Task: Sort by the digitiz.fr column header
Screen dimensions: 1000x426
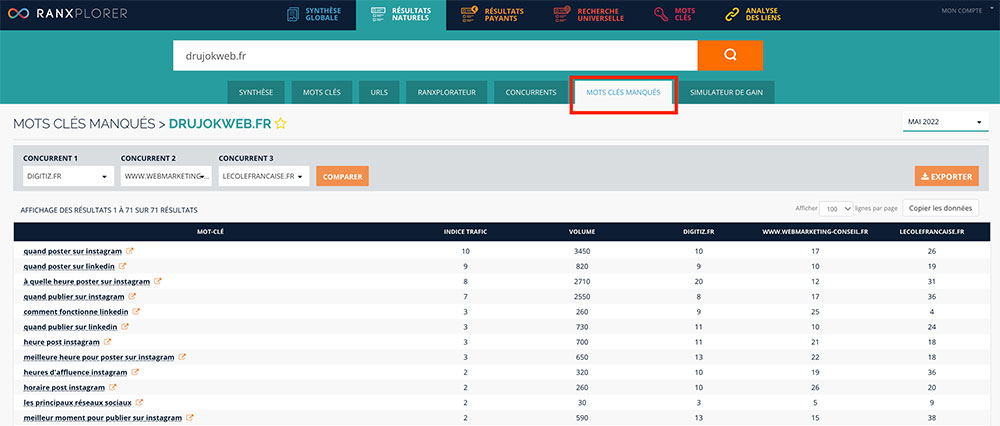Action: [698, 231]
